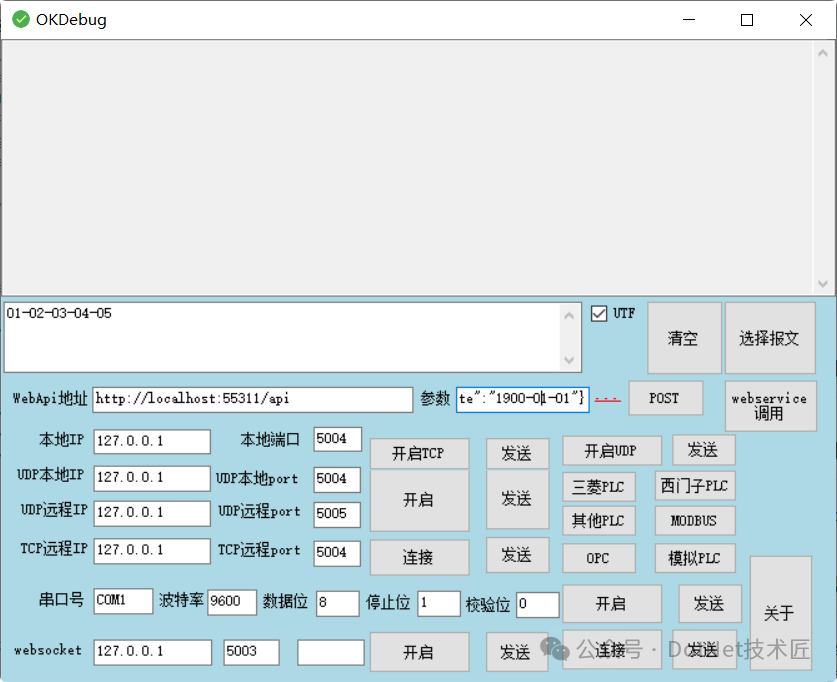The width and height of the screenshot is (837, 682).
Task: Click 连接 in the TCP远程port row
Action: pos(420,557)
